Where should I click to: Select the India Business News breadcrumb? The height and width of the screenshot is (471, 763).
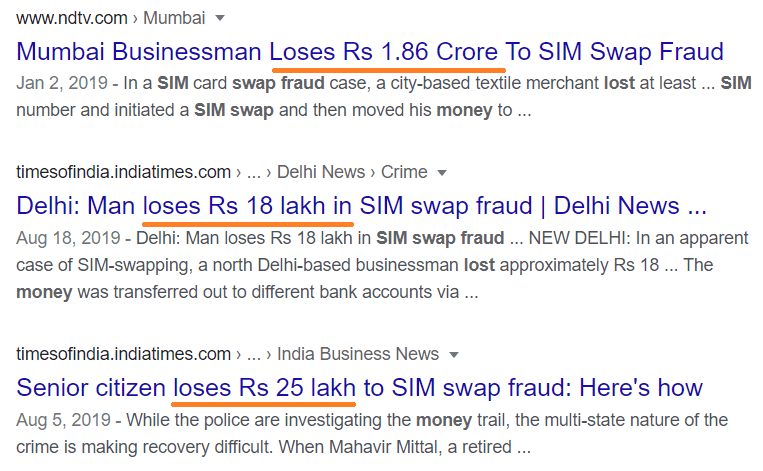point(358,354)
